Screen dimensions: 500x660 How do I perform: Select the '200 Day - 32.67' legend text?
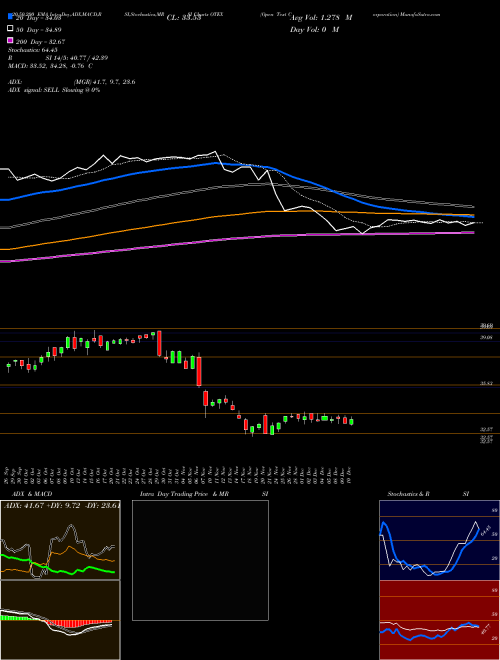coord(40,42)
